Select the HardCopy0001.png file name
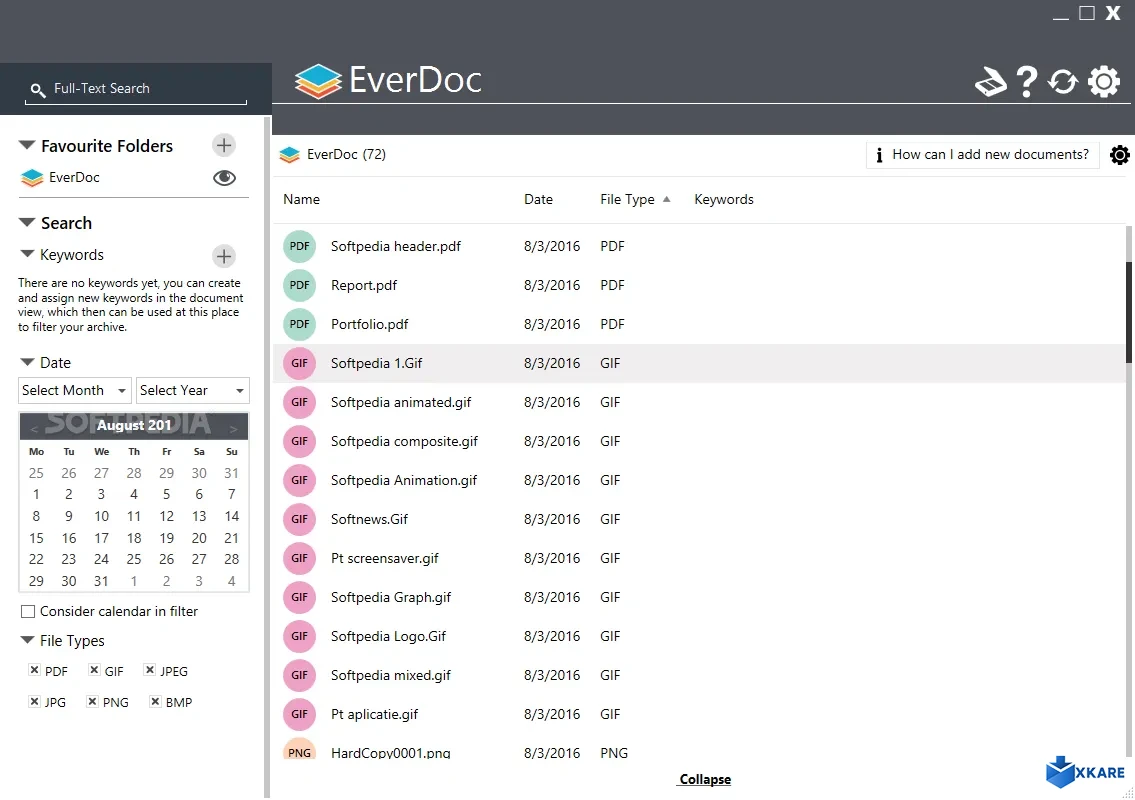This screenshot has height=800, width=1135. pyautogui.click(x=390, y=753)
